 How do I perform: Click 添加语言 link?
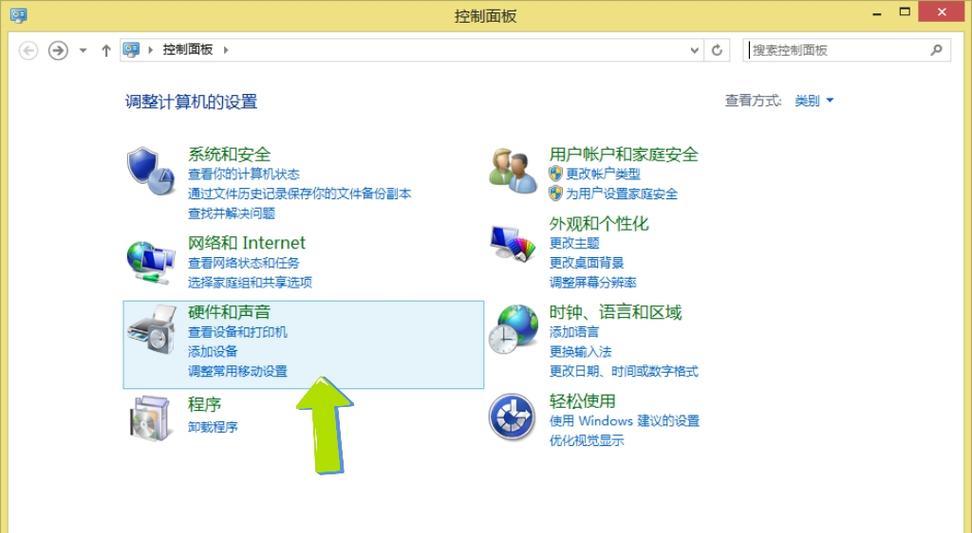click(574, 332)
